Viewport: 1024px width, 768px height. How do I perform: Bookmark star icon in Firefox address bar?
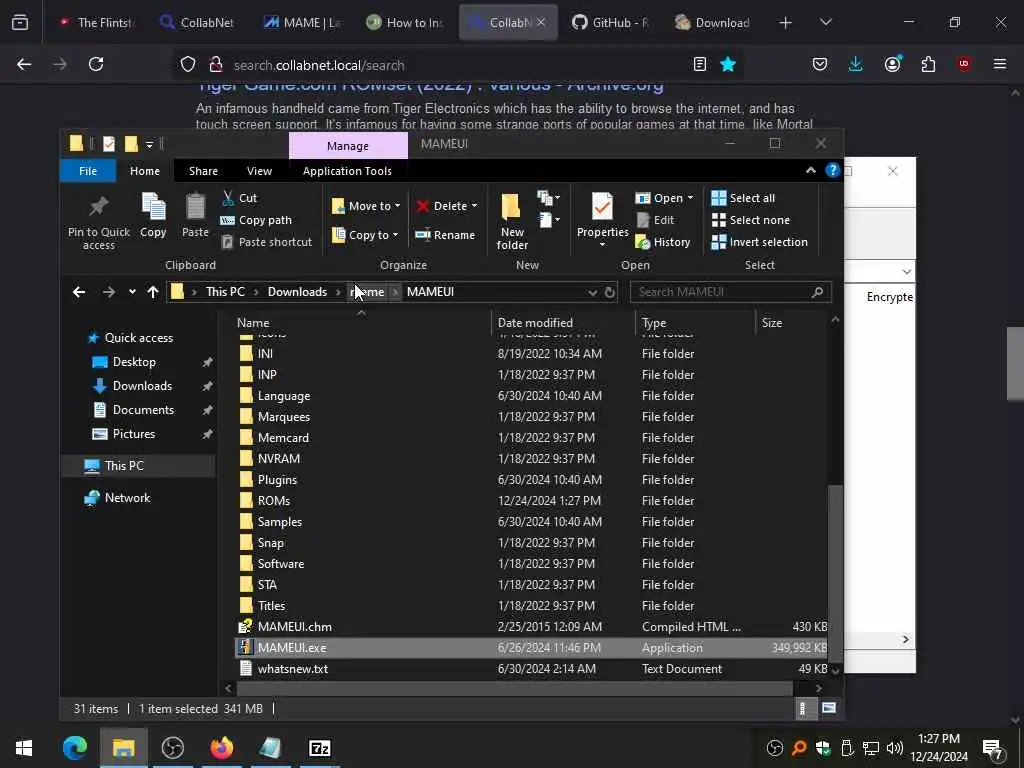coord(728,64)
